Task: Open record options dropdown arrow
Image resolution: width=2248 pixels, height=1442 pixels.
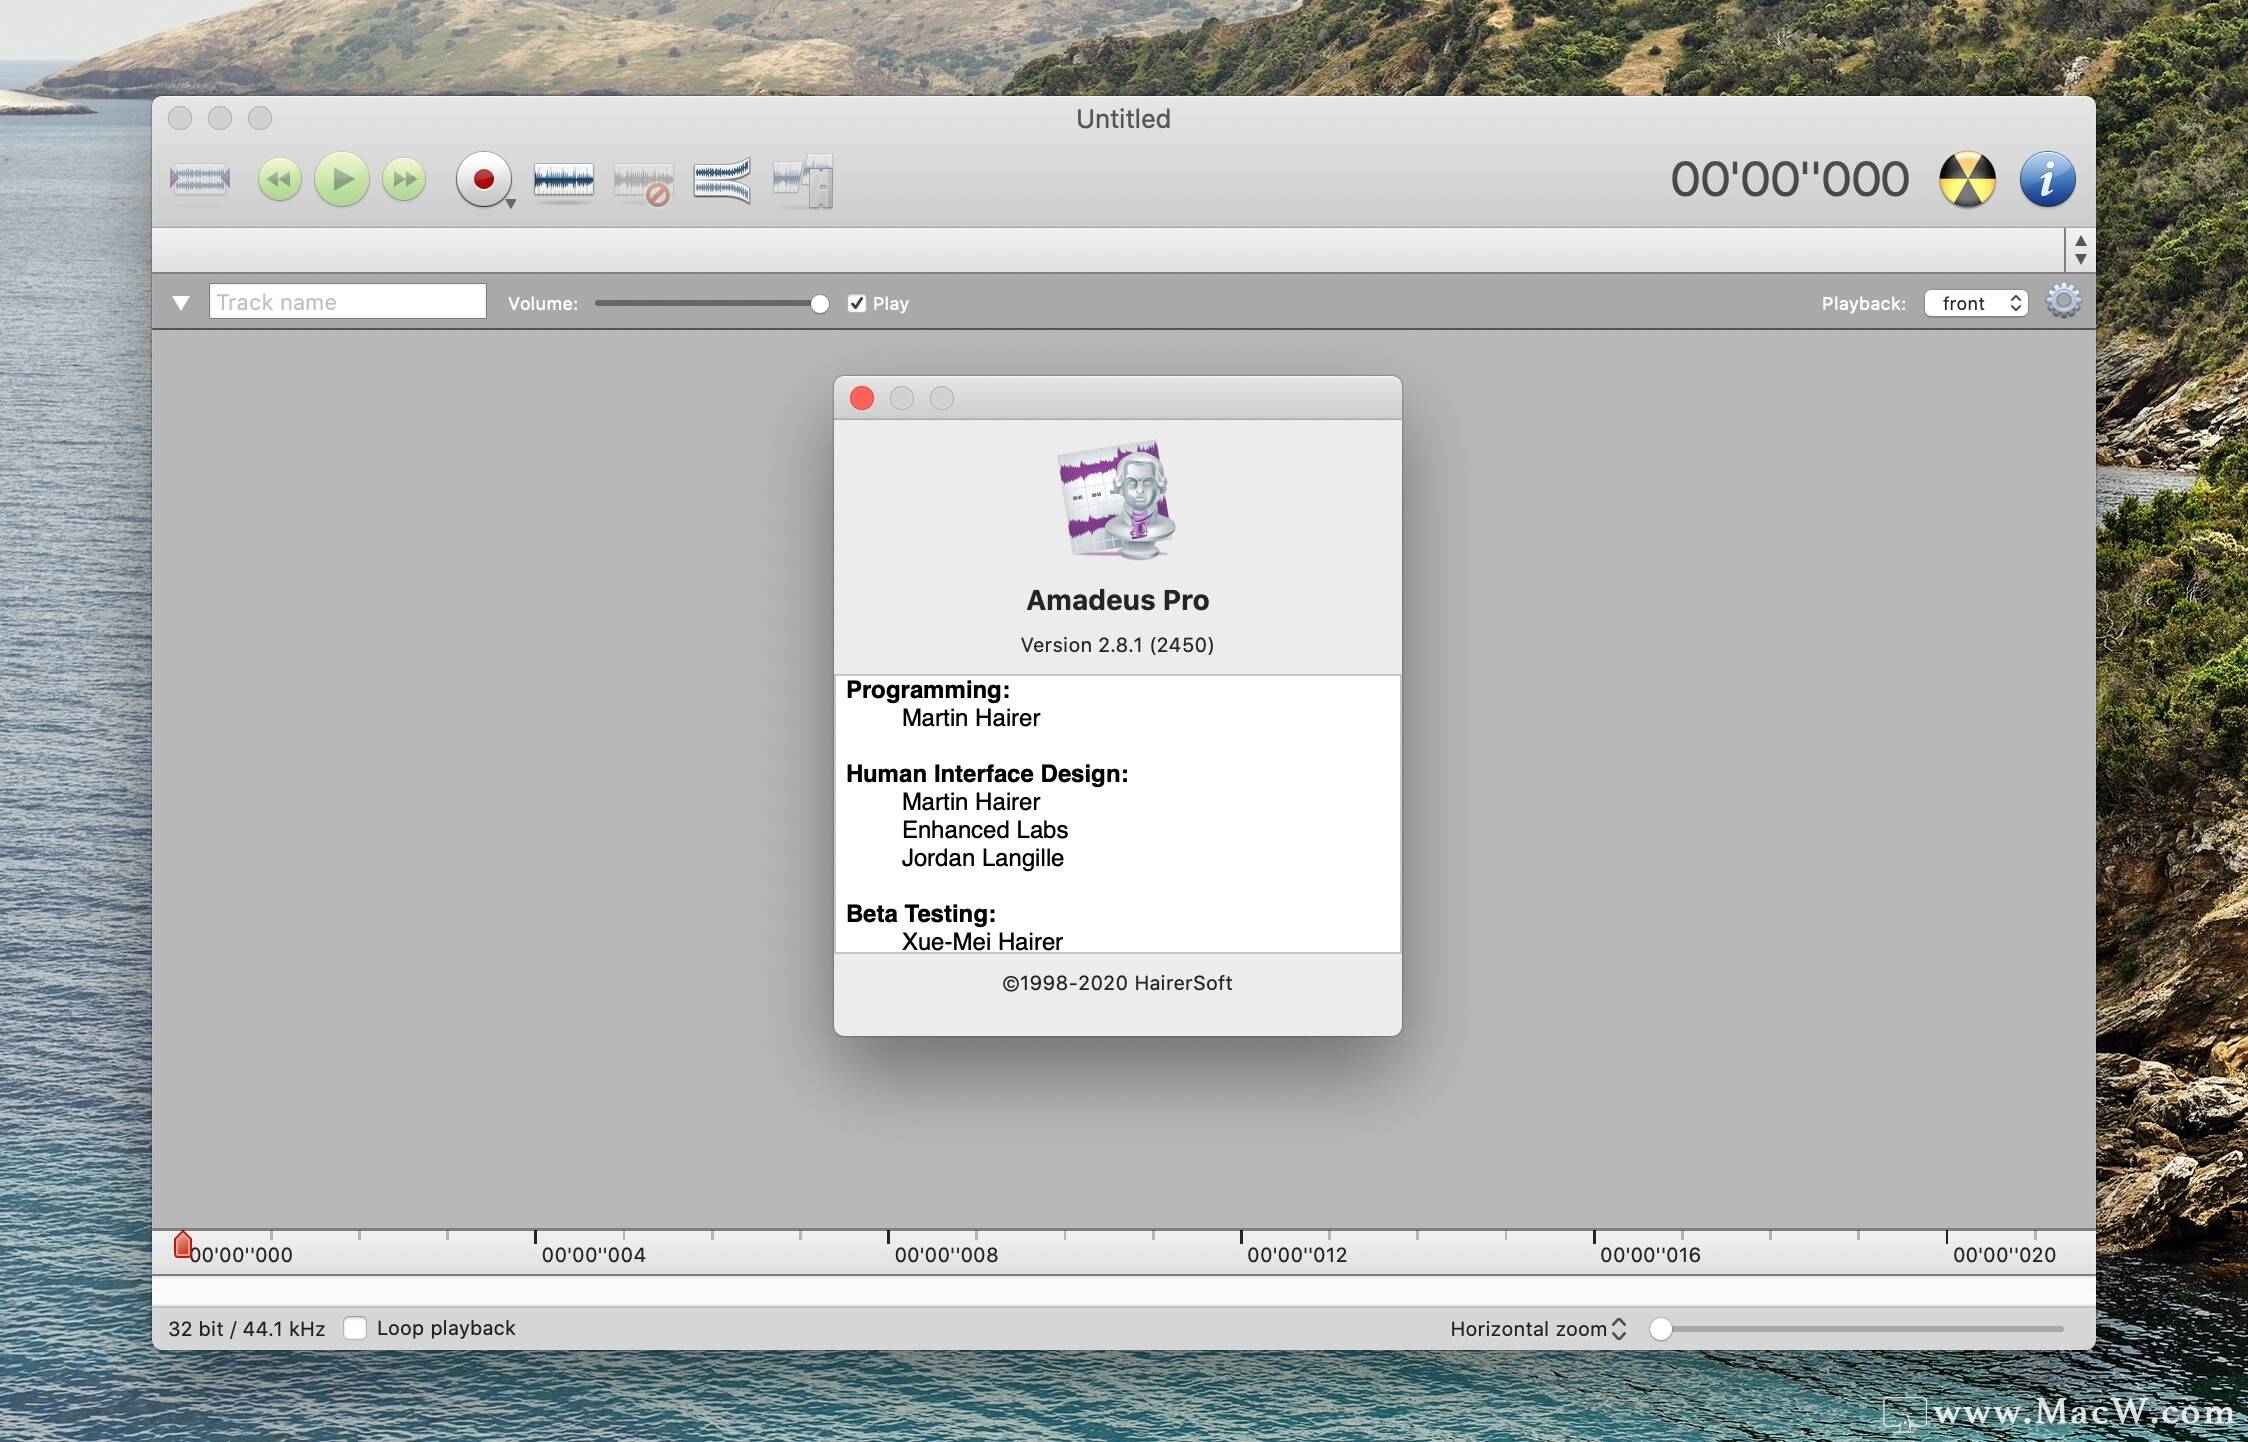Action: (x=511, y=204)
